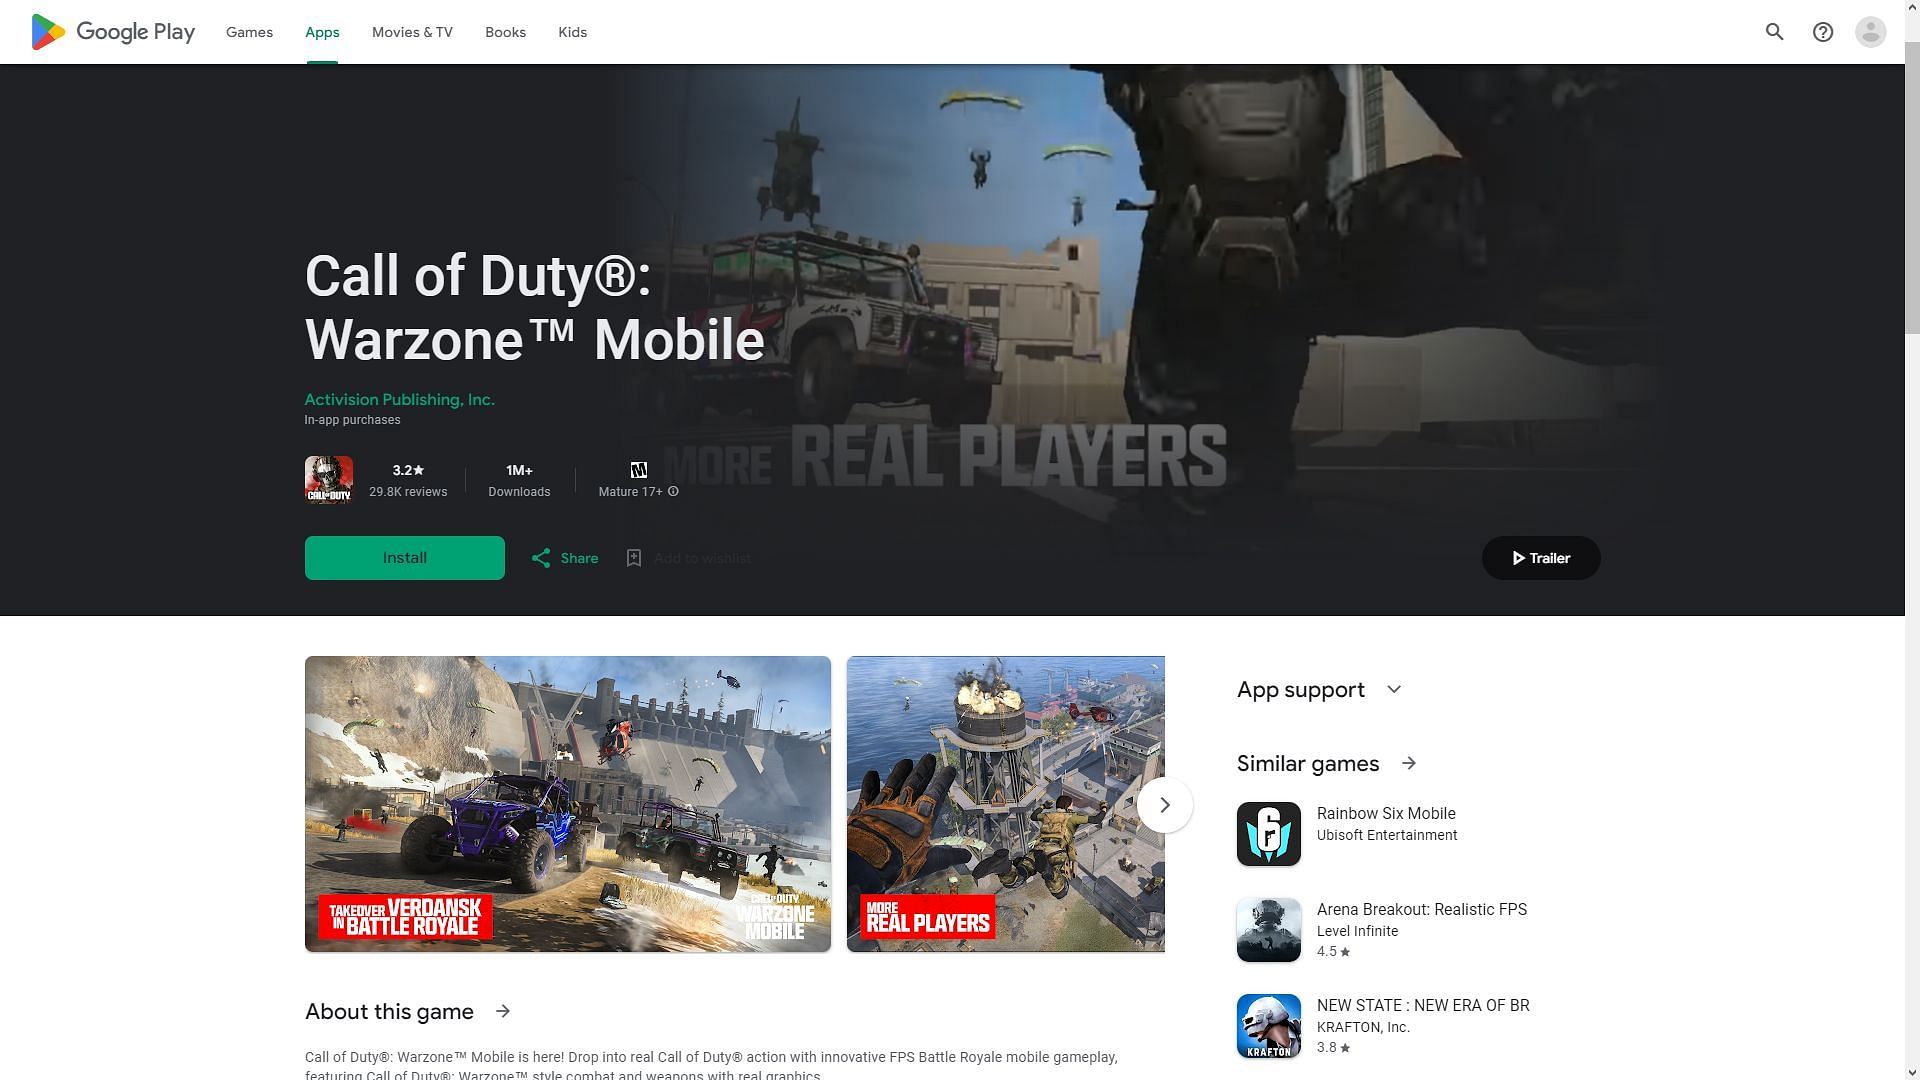
Task: Select the Games navigation tab
Action: point(249,32)
